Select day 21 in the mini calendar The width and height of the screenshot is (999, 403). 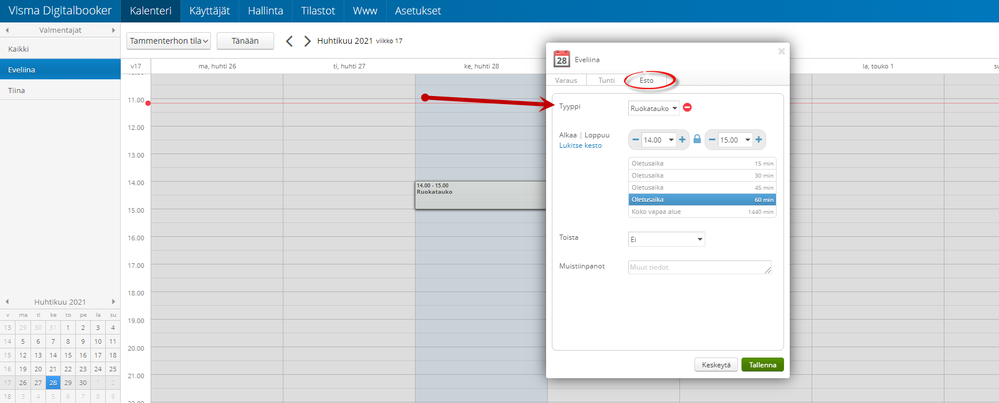pyautogui.click(x=53, y=369)
